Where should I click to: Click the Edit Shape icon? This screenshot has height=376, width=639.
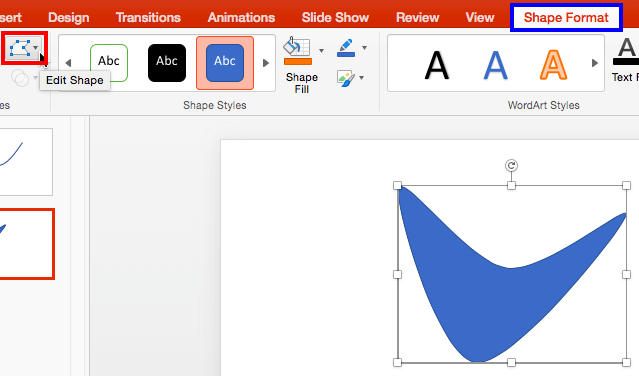[20, 48]
